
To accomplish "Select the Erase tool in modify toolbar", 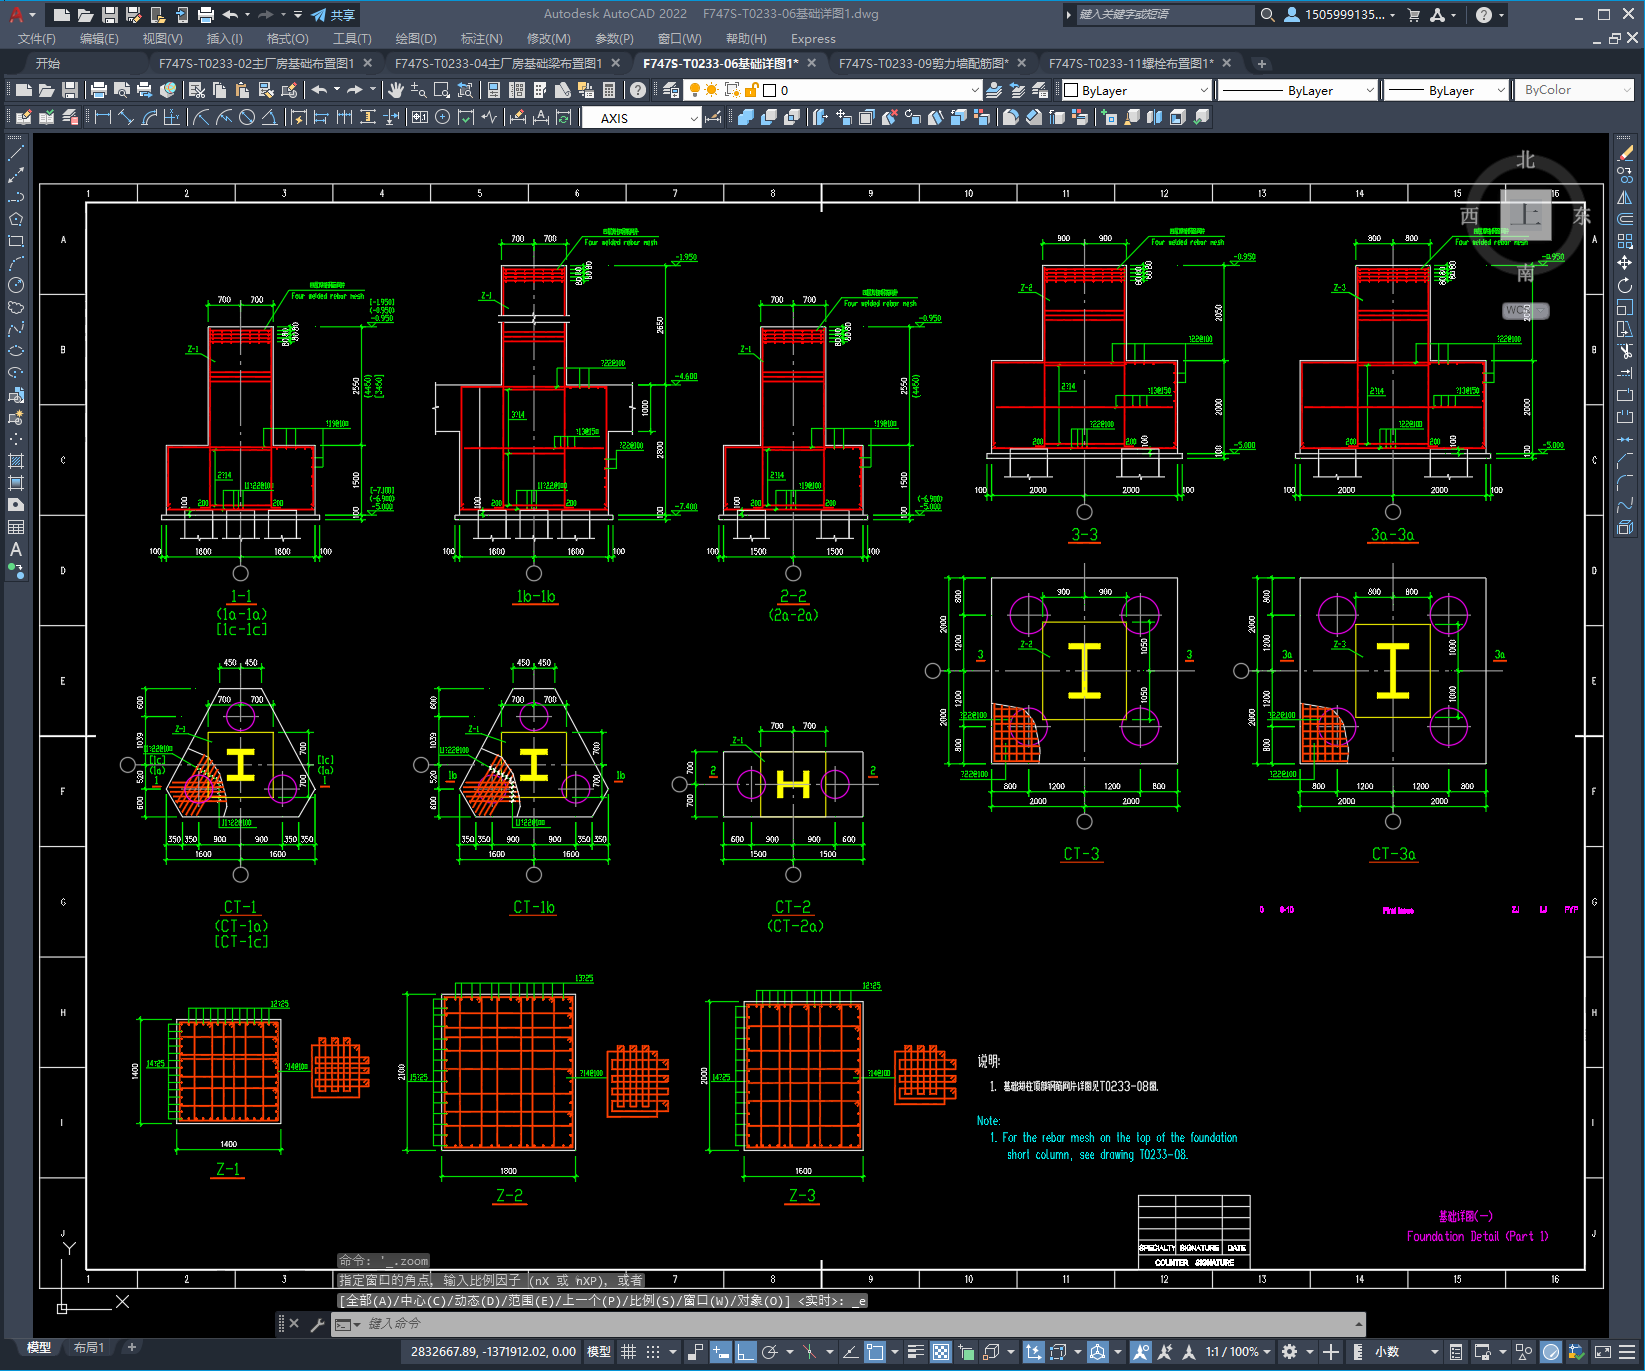I will click(x=1625, y=153).
